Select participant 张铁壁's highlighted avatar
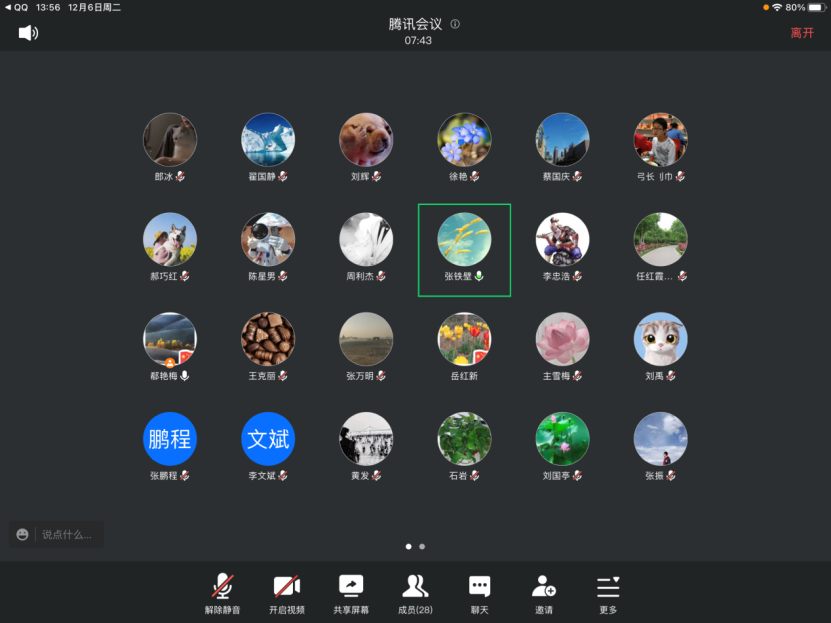Image resolution: width=831 pixels, height=623 pixels. [464, 239]
